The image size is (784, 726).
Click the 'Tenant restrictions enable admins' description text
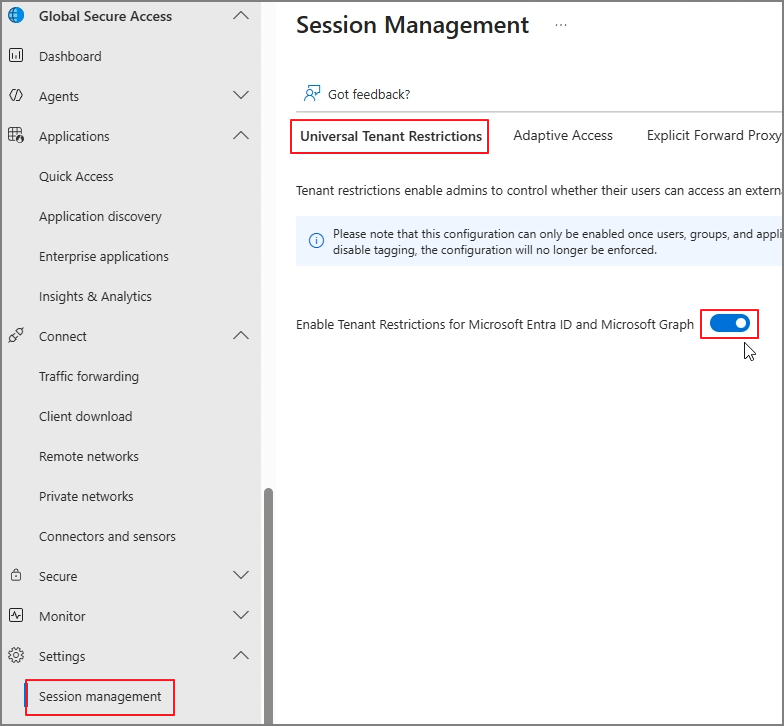538,190
